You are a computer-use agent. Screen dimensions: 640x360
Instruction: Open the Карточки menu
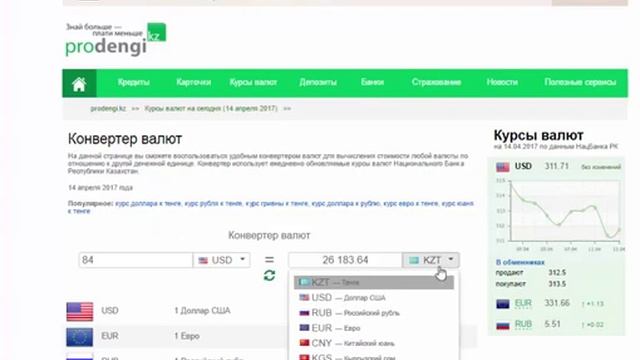pos(193,82)
